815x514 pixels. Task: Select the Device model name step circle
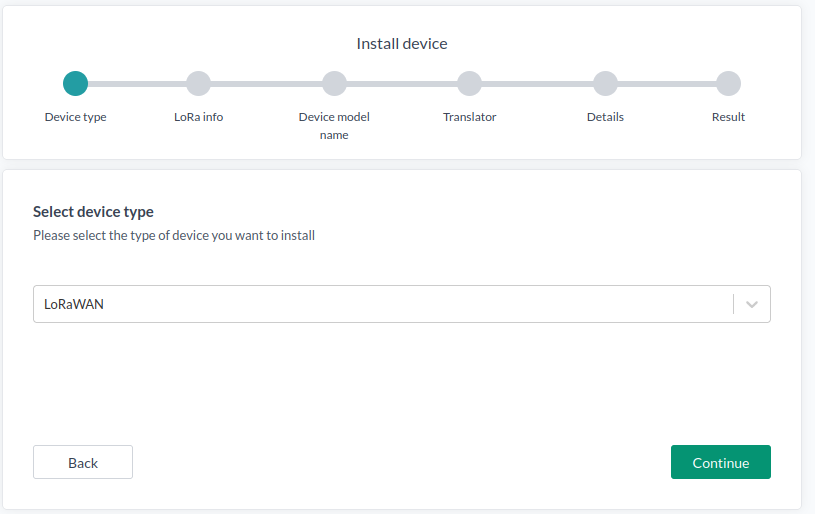pyautogui.click(x=334, y=83)
